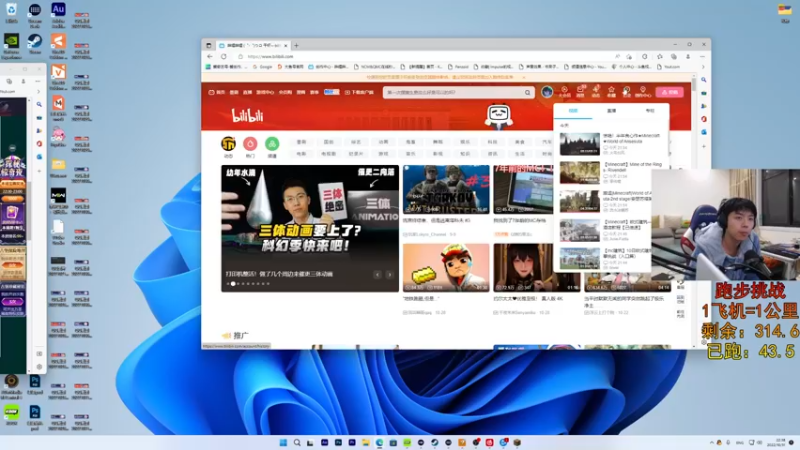
Task: Open a new tab with plus button
Action: coord(296,45)
